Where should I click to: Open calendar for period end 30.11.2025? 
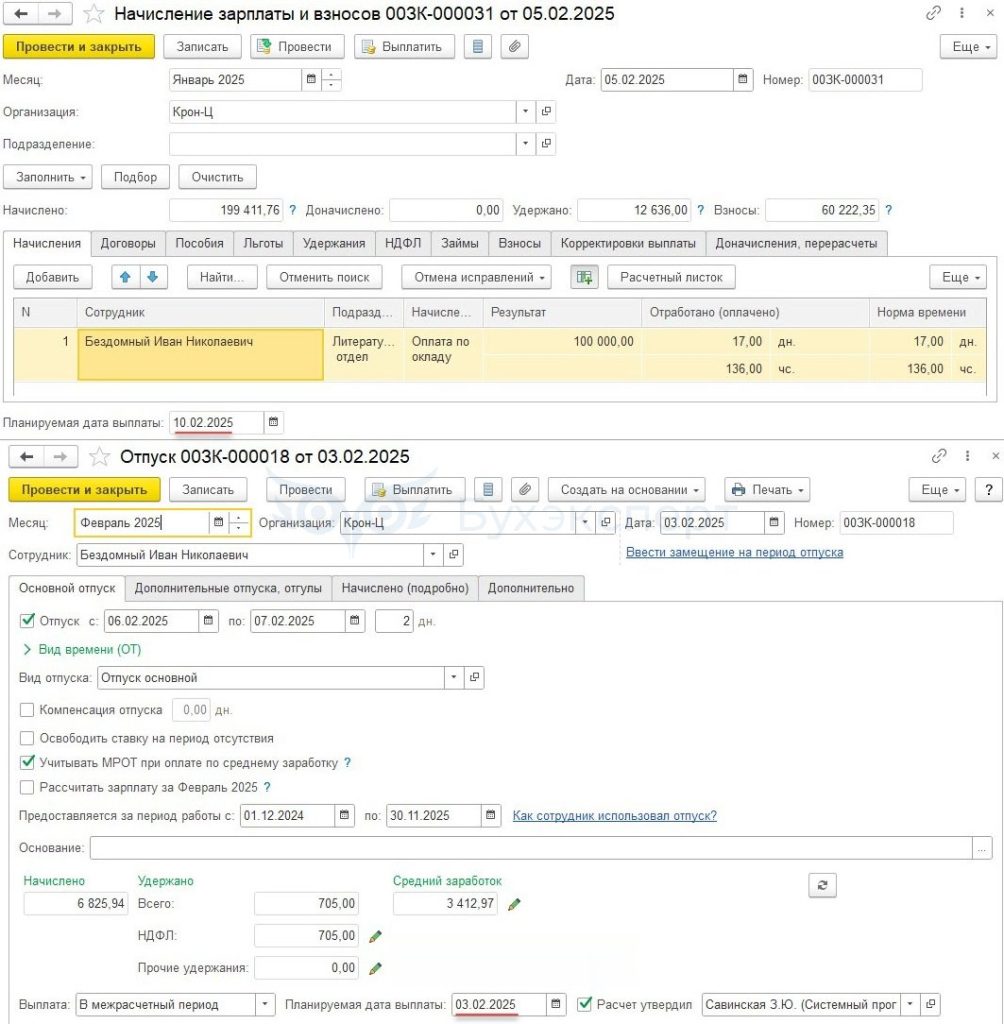tap(491, 815)
